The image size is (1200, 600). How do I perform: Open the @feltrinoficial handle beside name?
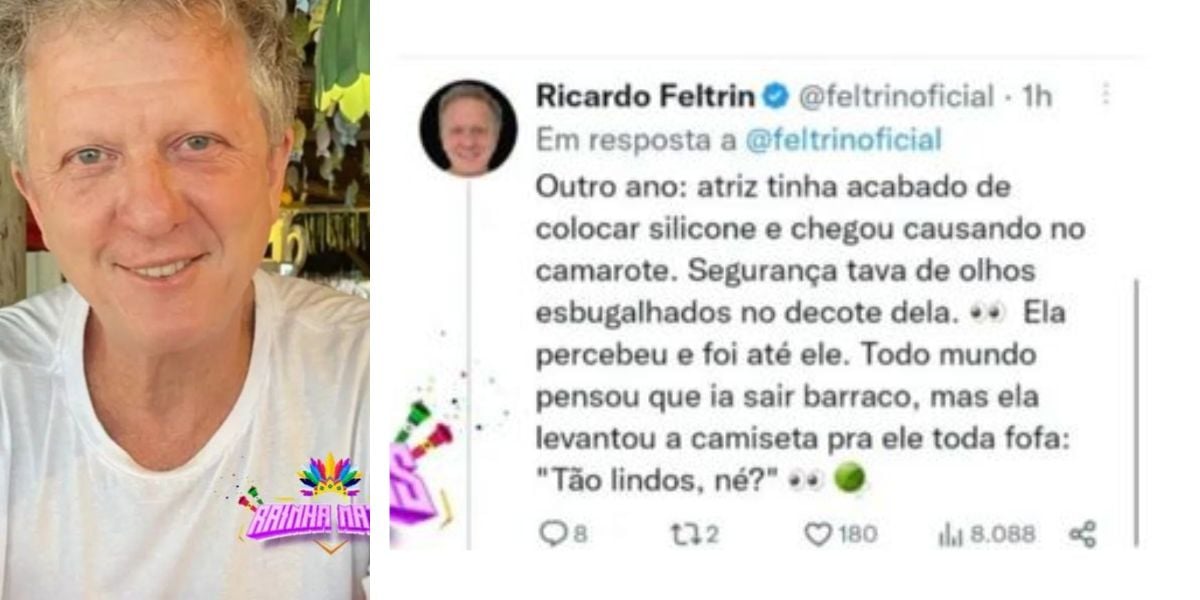894,97
